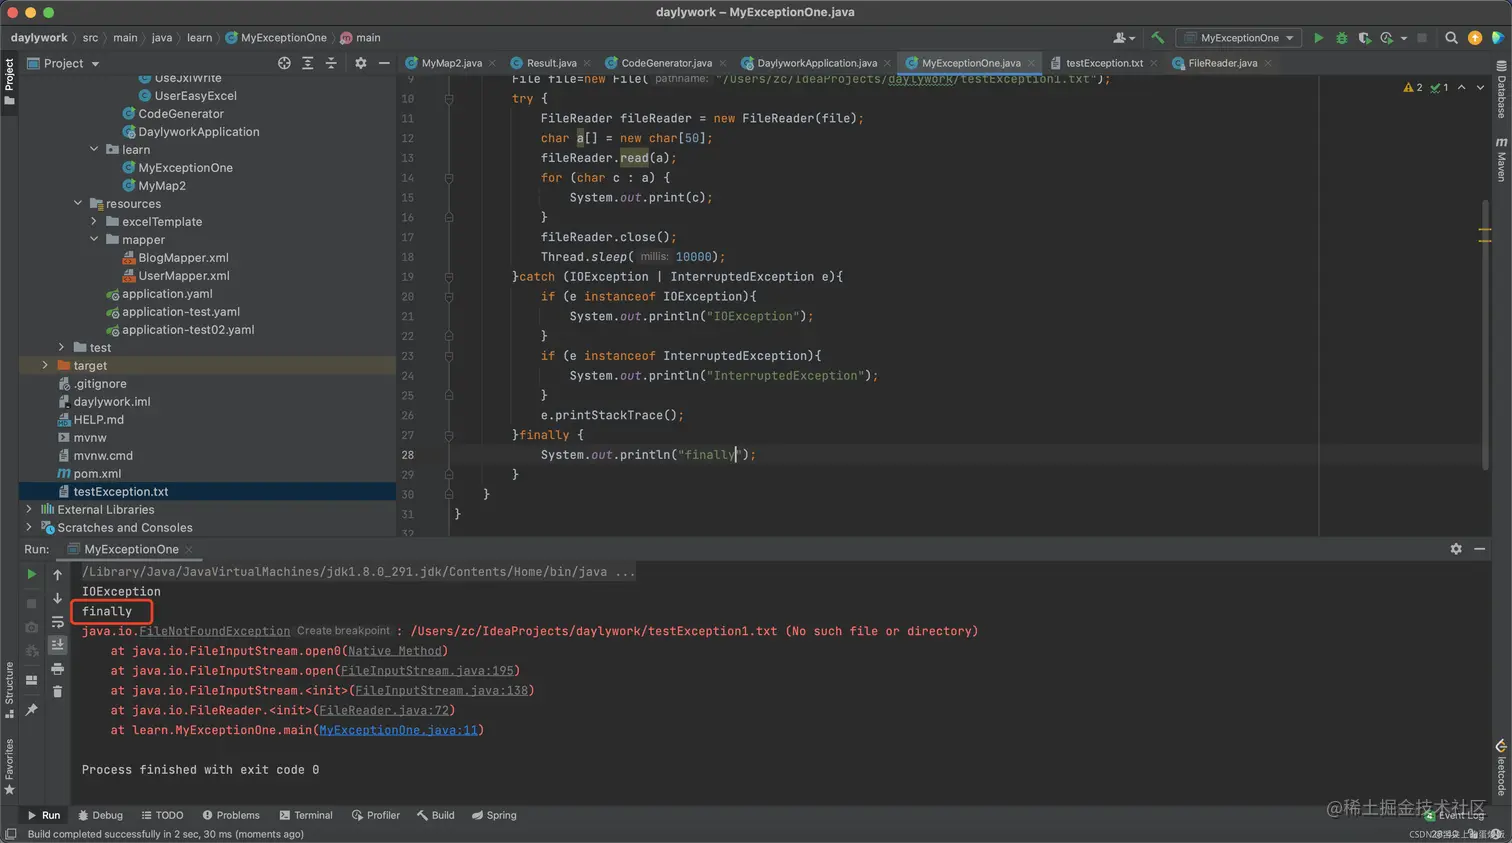Click Create breakpoint for FileNotFoundException
This screenshot has height=843, width=1512.
click(343, 631)
